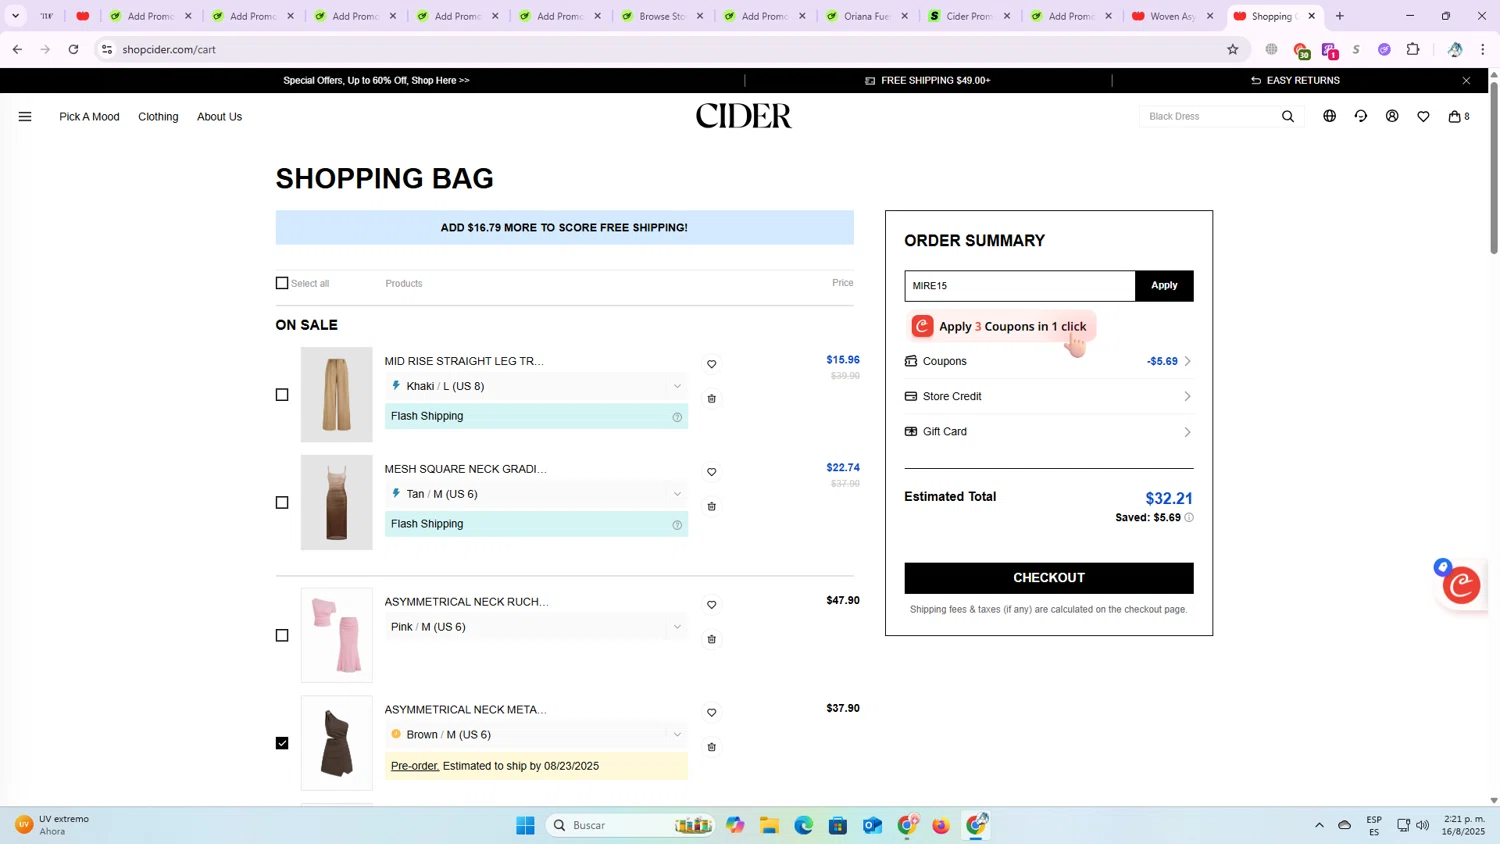Click Apply 3 Coupons in 1 click

[1001, 327]
